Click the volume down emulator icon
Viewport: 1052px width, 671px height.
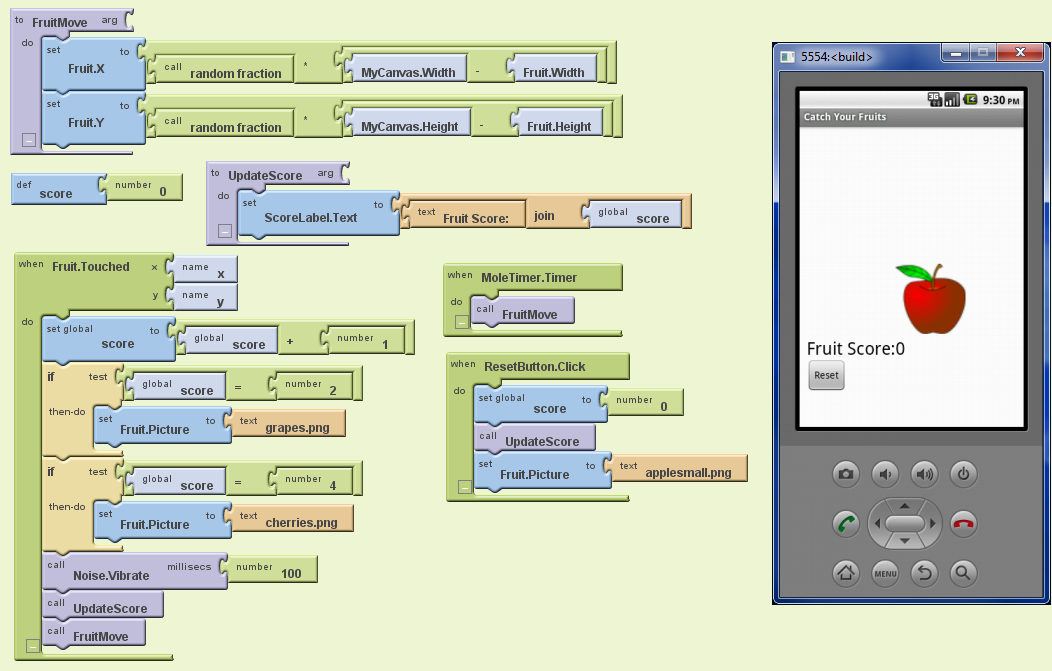885,474
